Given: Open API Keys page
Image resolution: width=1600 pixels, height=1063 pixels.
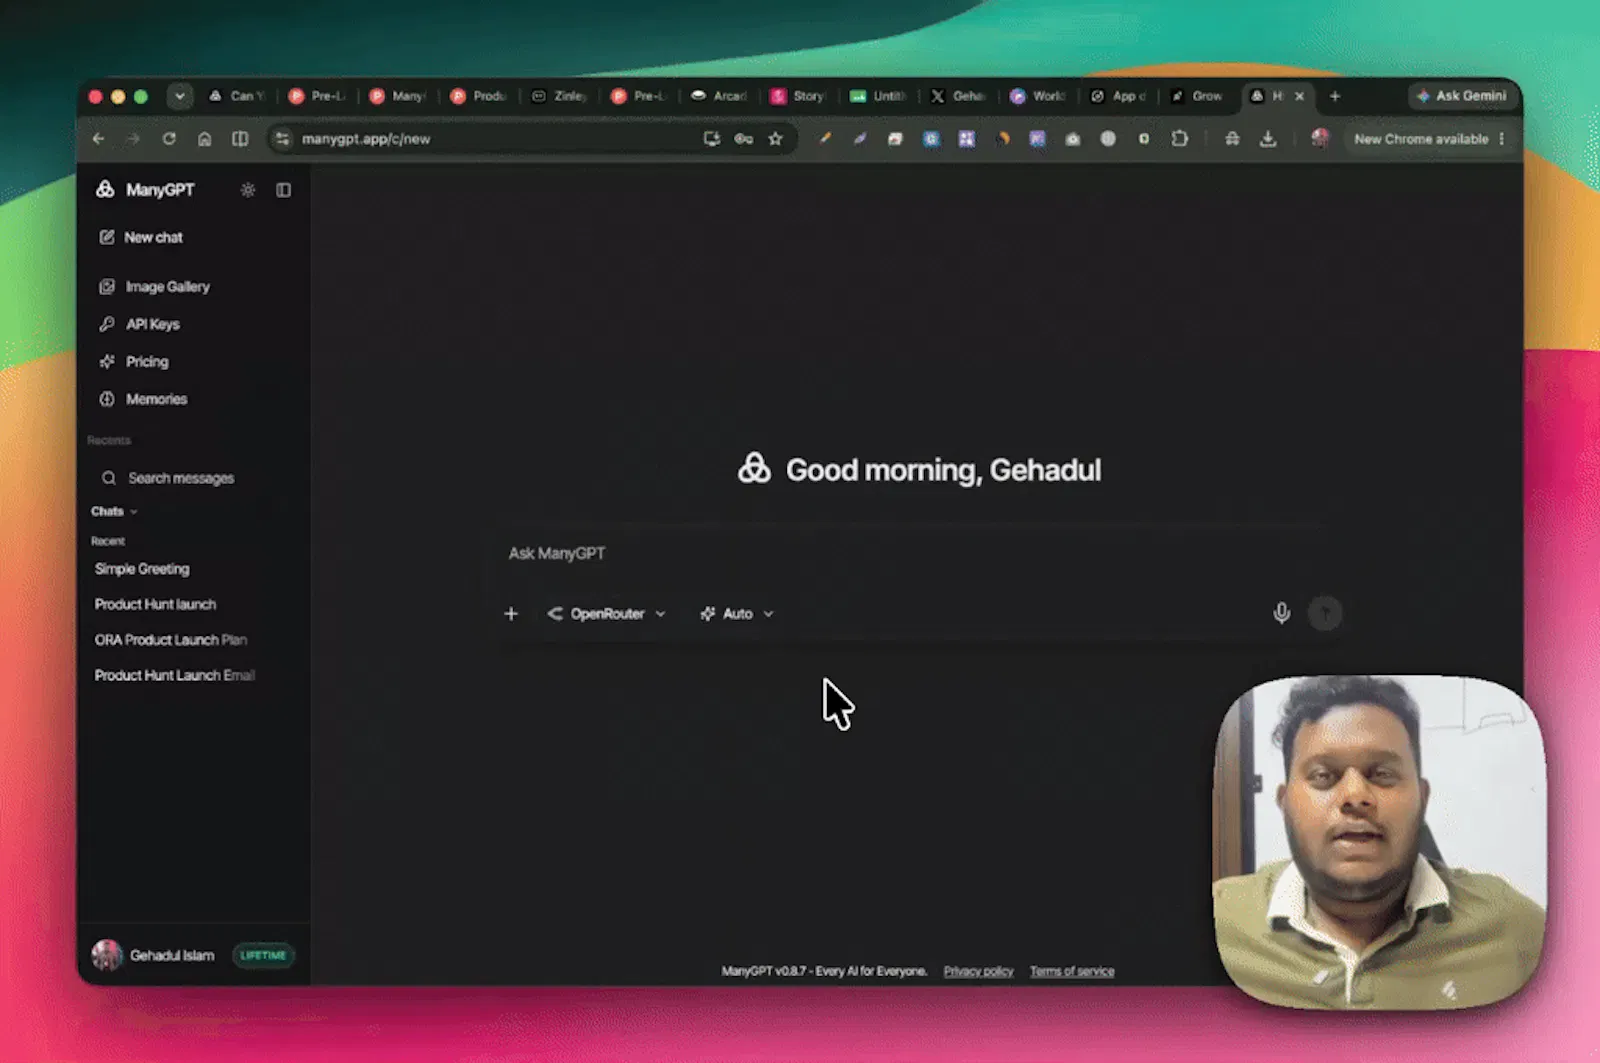Looking at the screenshot, I should pos(140,324).
